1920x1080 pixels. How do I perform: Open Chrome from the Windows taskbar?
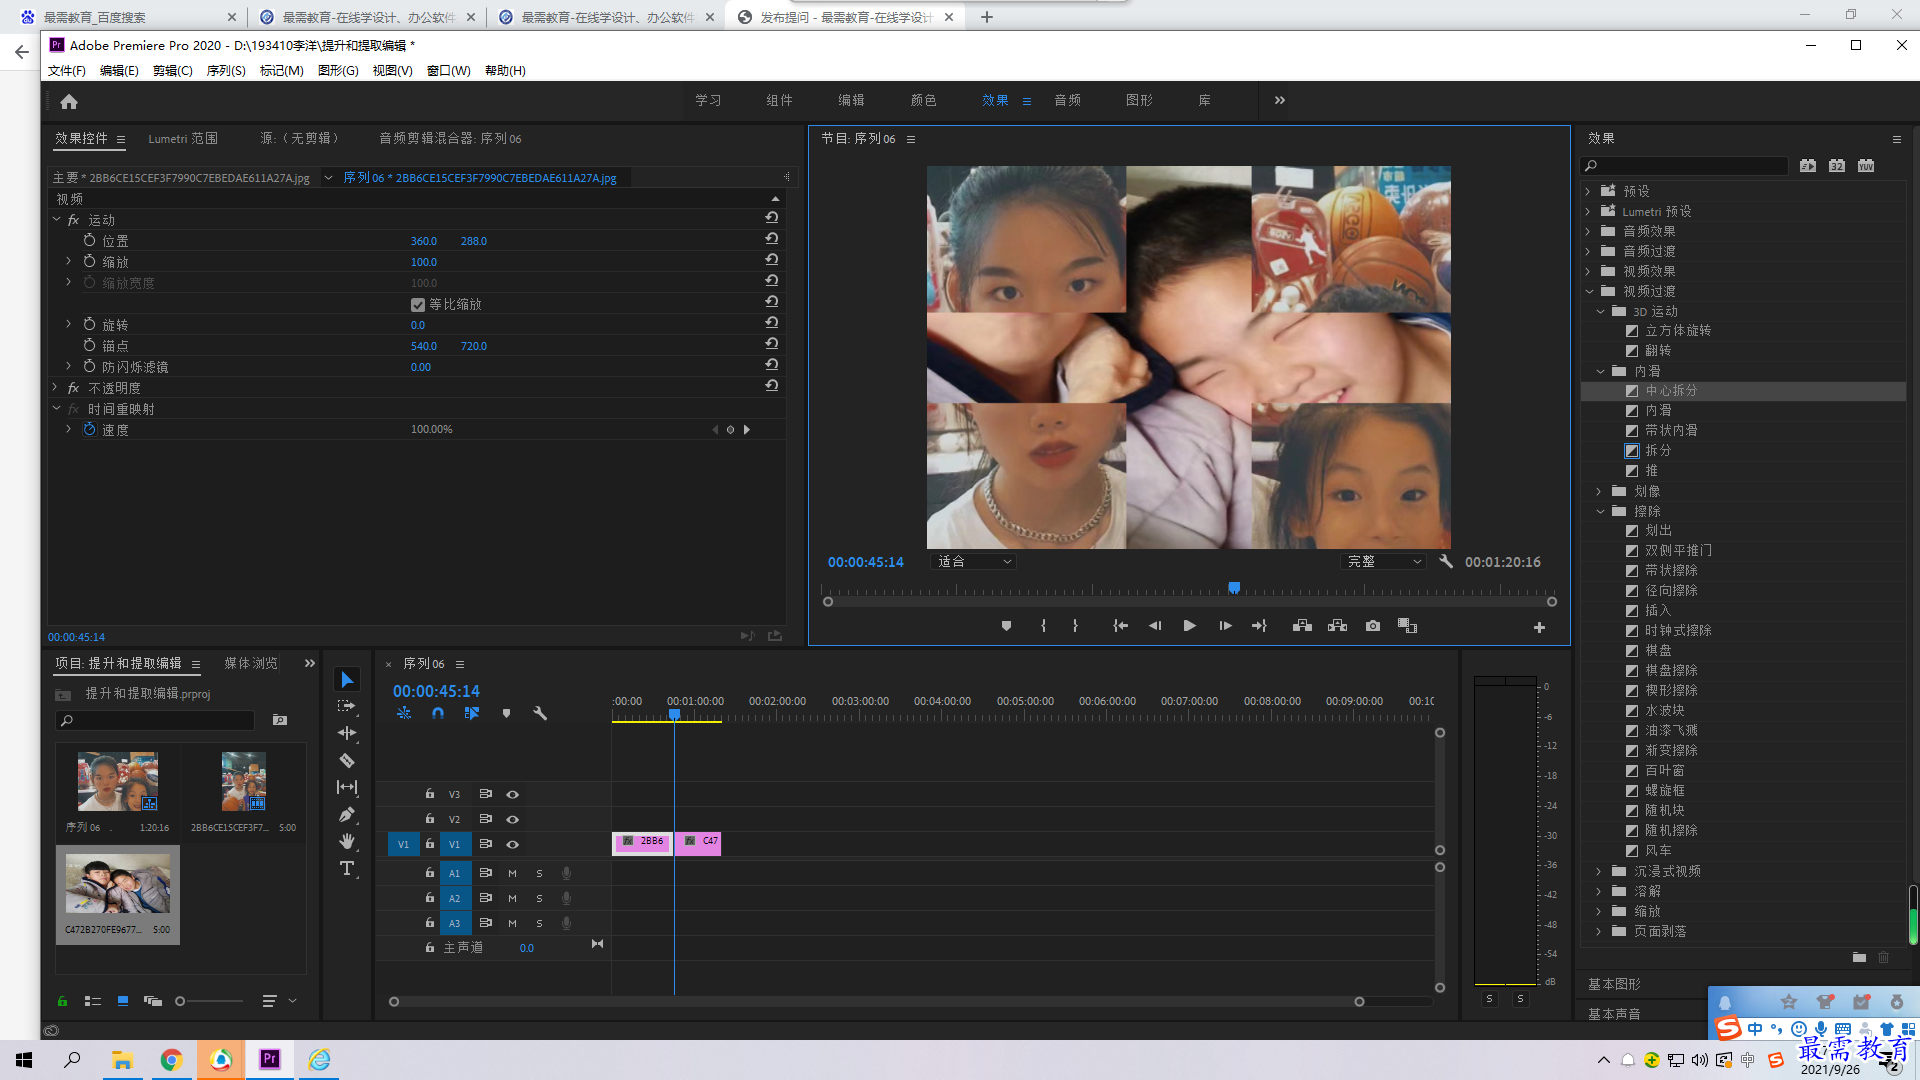pyautogui.click(x=171, y=1060)
